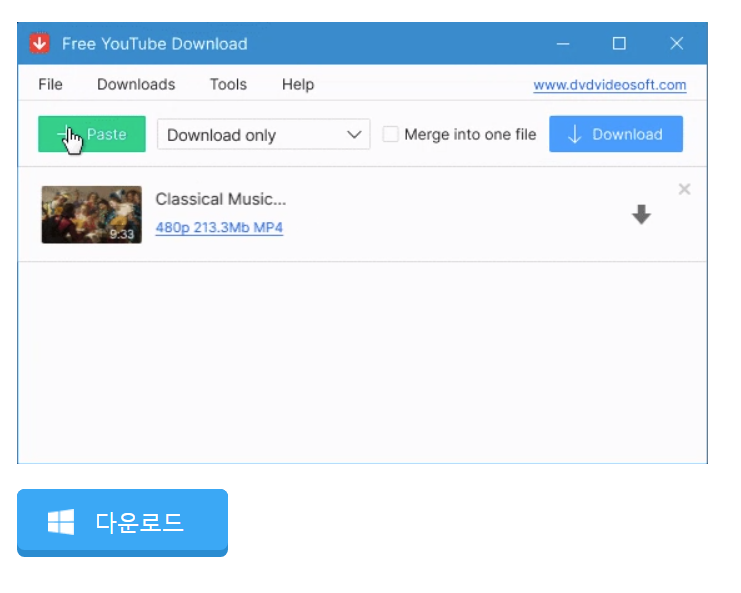741x593 pixels.
Task: Click the 다운로드 Windows download button
Action: pos(122,523)
